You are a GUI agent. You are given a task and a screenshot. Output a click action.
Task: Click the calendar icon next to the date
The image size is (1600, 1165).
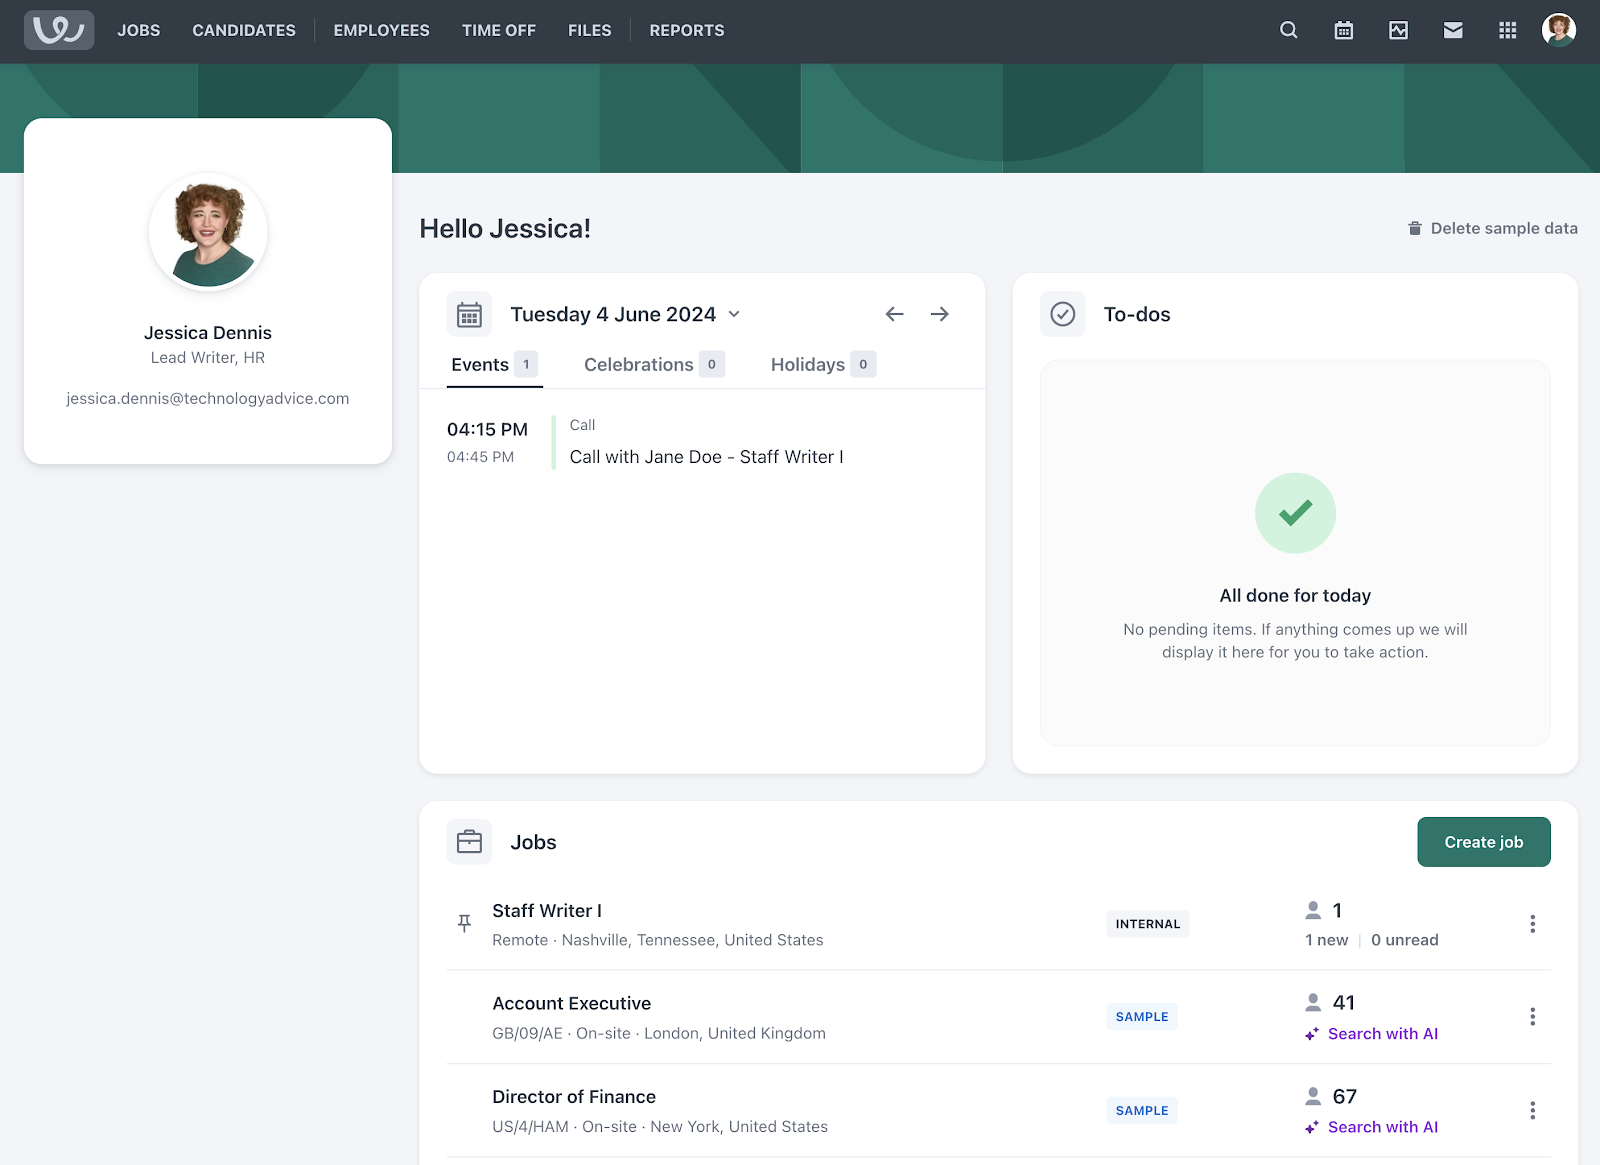coord(469,314)
